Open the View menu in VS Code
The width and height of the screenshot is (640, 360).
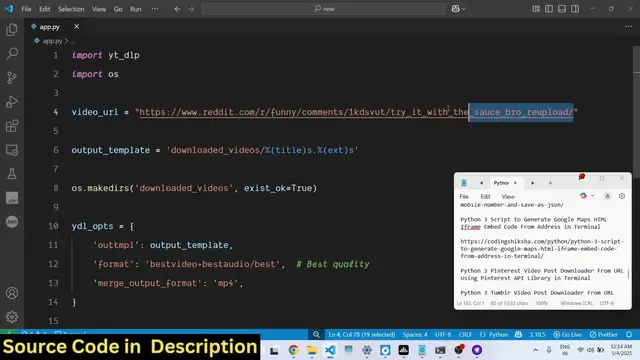coord(99,9)
